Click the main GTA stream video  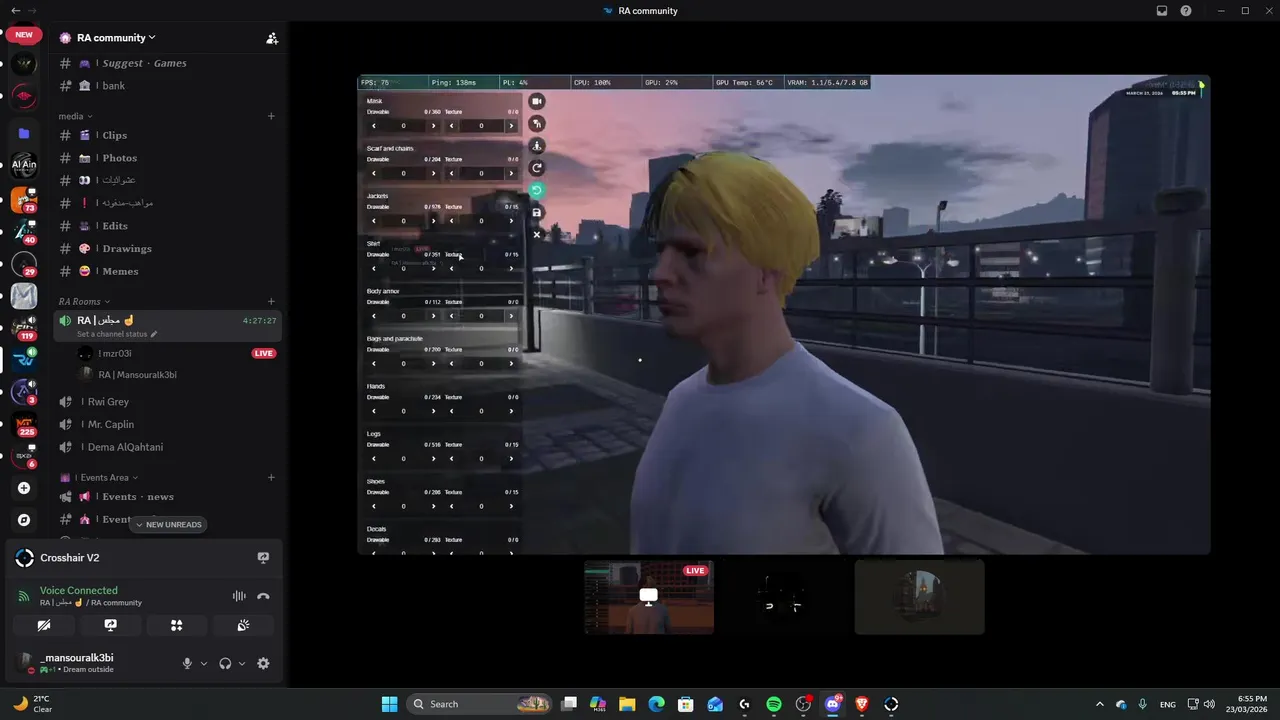tap(784, 315)
